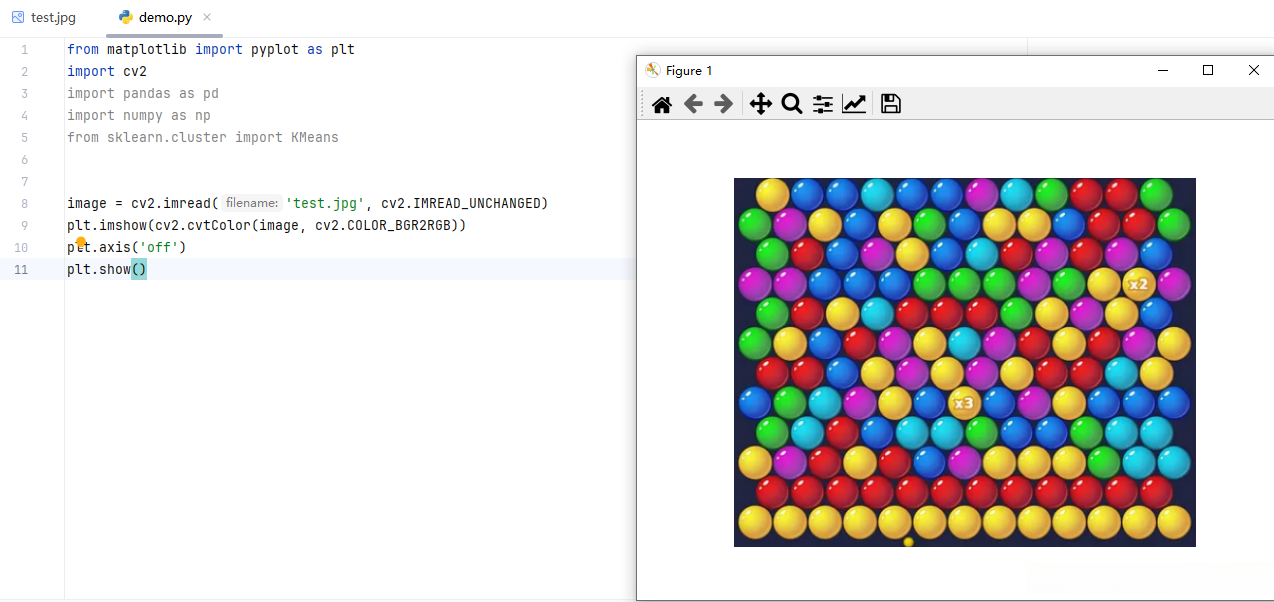Click the x3 bonus bubble in the figure
The image size is (1274, 602).
click(963, 403)
